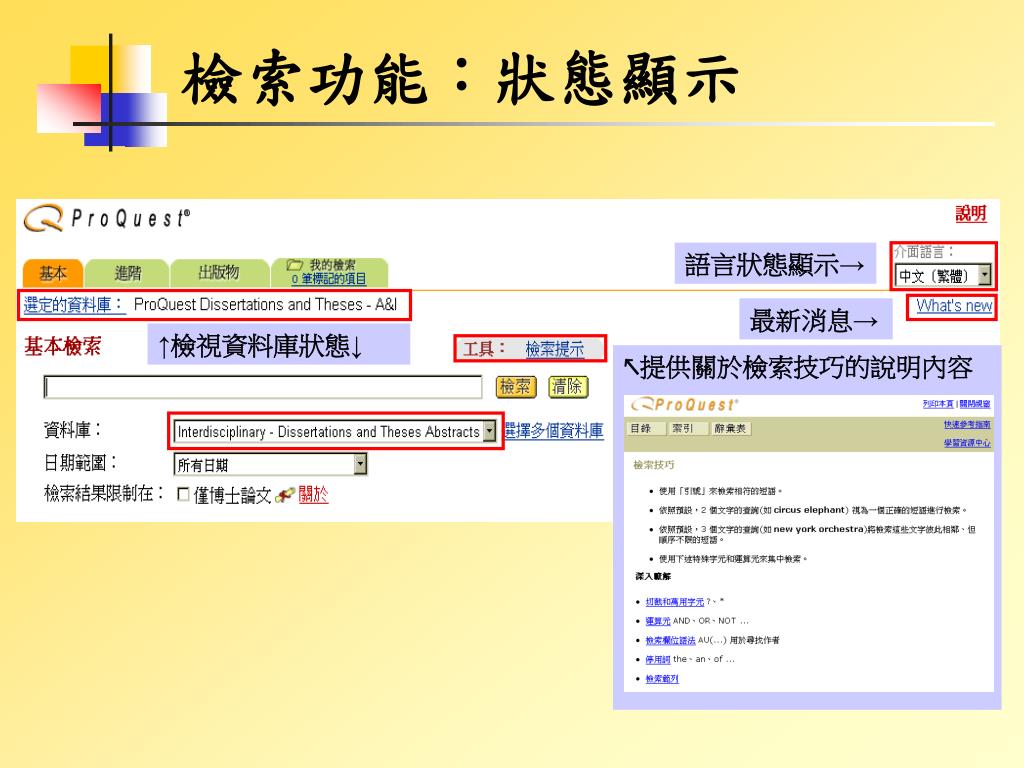
Task: Click the 關於 link
Action: 313,494
